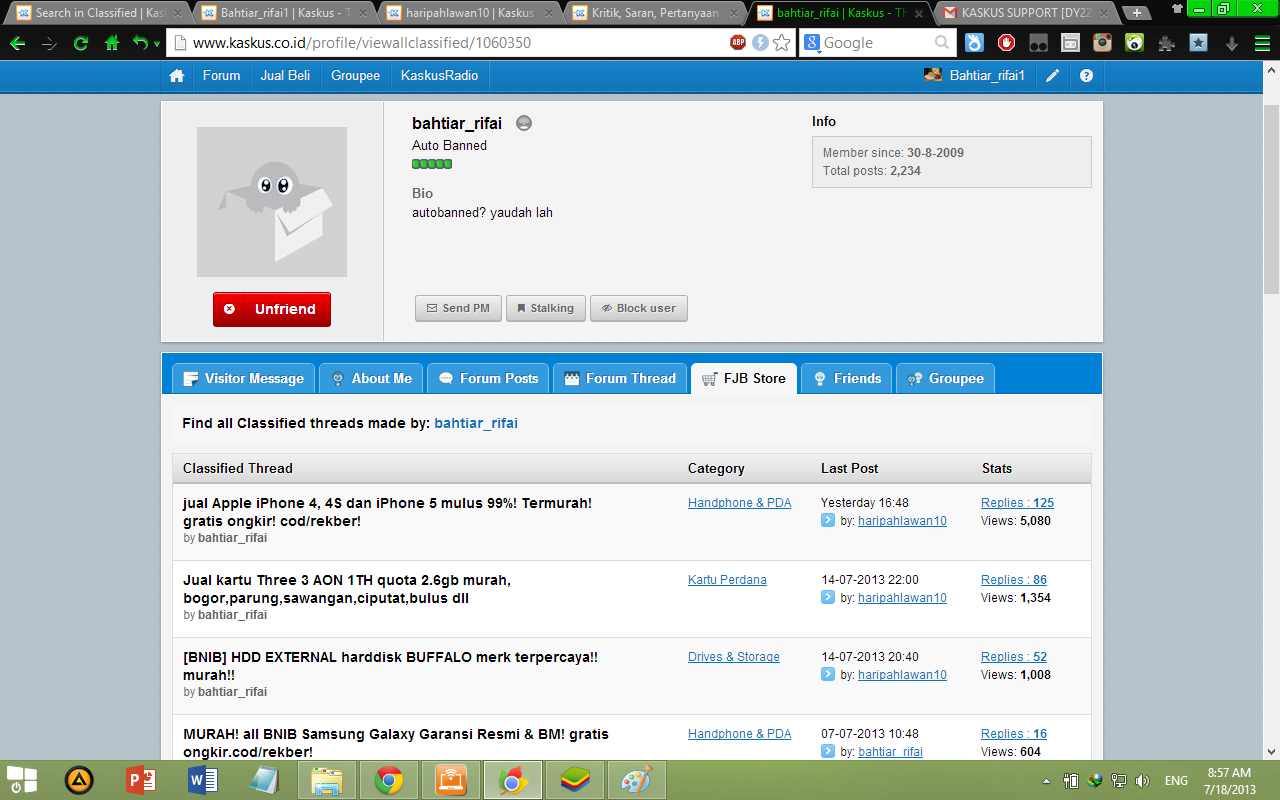Click last-post arrow icon for Kartu Three thread

[828, 597]
